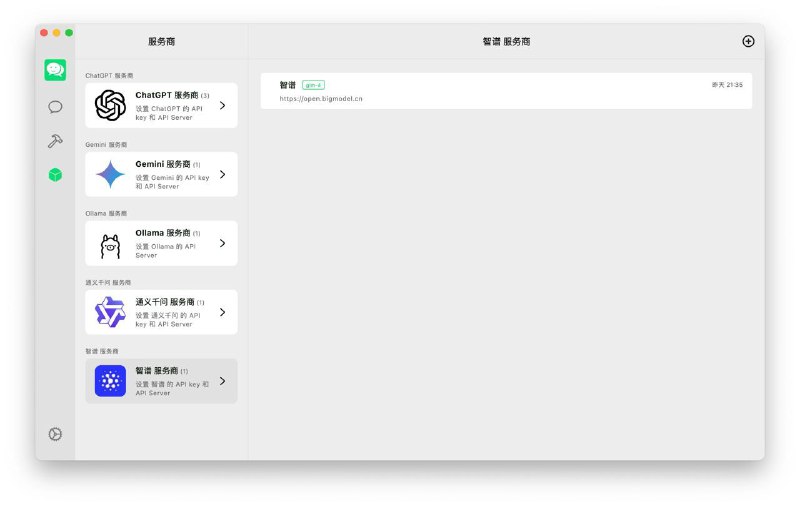Screen dimensions: 800x507
Task: Click the Ollama 服务商 section label
Action: tap(106, 214)
